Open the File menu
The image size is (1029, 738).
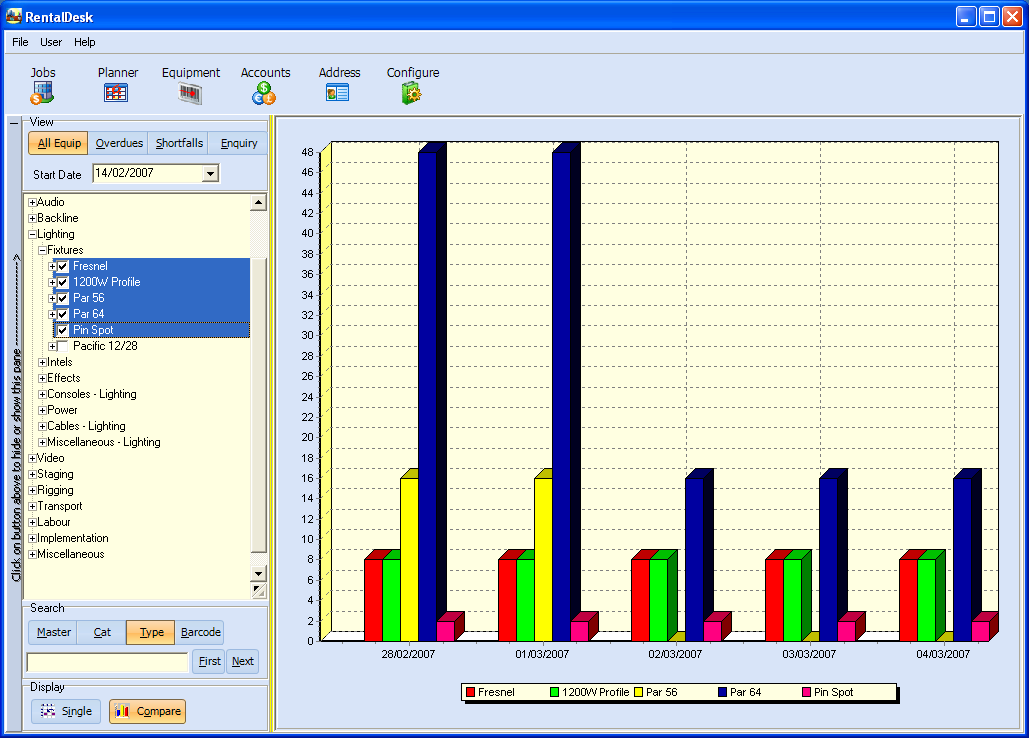click(20, 42)
